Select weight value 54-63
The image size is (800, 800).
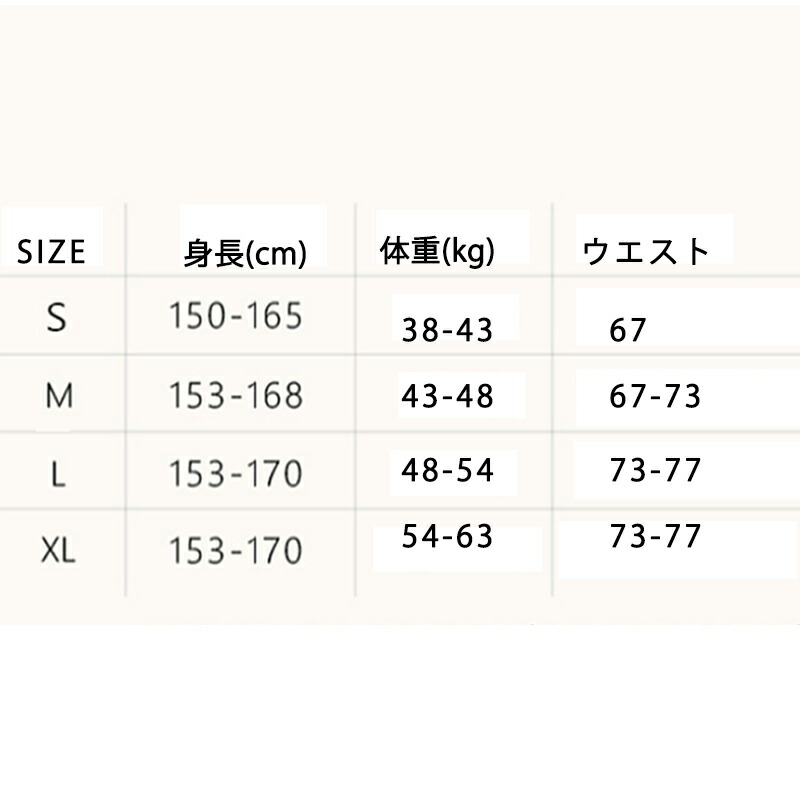[x=447, y=537]
